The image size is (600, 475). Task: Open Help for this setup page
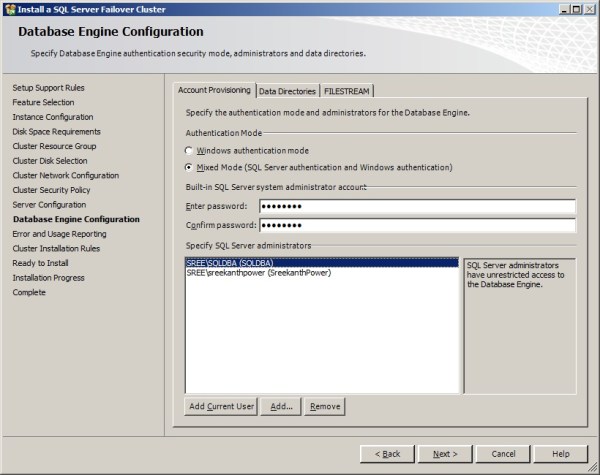561,454
